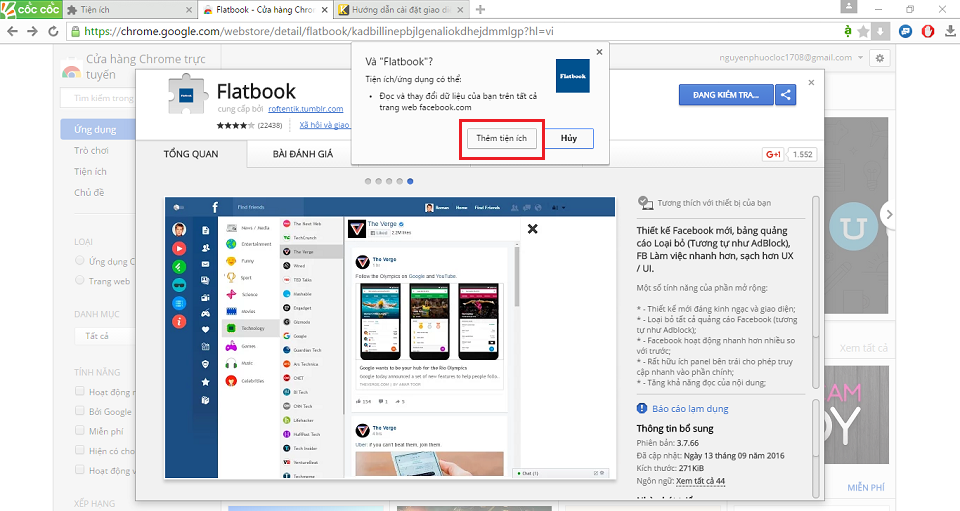The height and width of the screenshot is (511, 960).
Task: Open the red stop-hand ad blocker icon
Action: point(928,31)
